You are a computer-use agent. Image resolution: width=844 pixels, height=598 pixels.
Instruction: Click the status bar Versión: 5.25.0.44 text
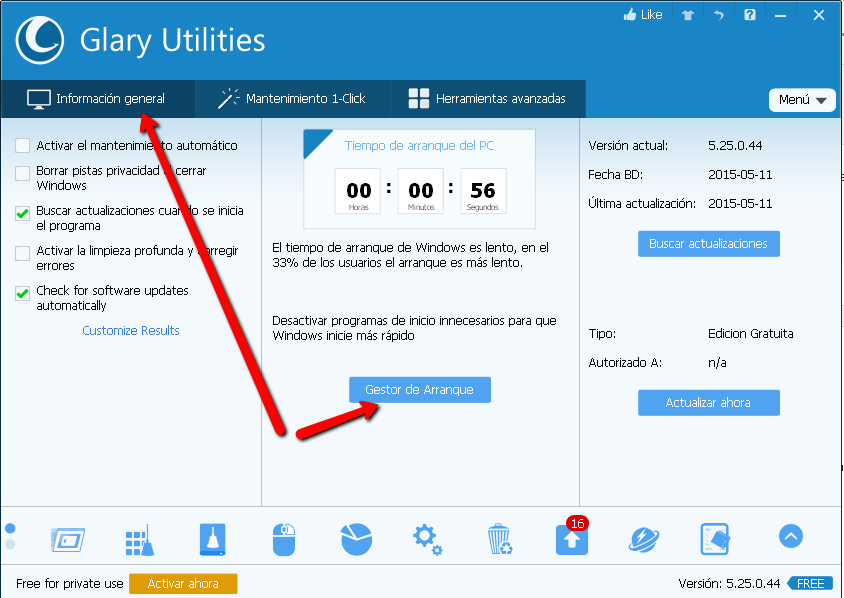click(x=729, y=584)
